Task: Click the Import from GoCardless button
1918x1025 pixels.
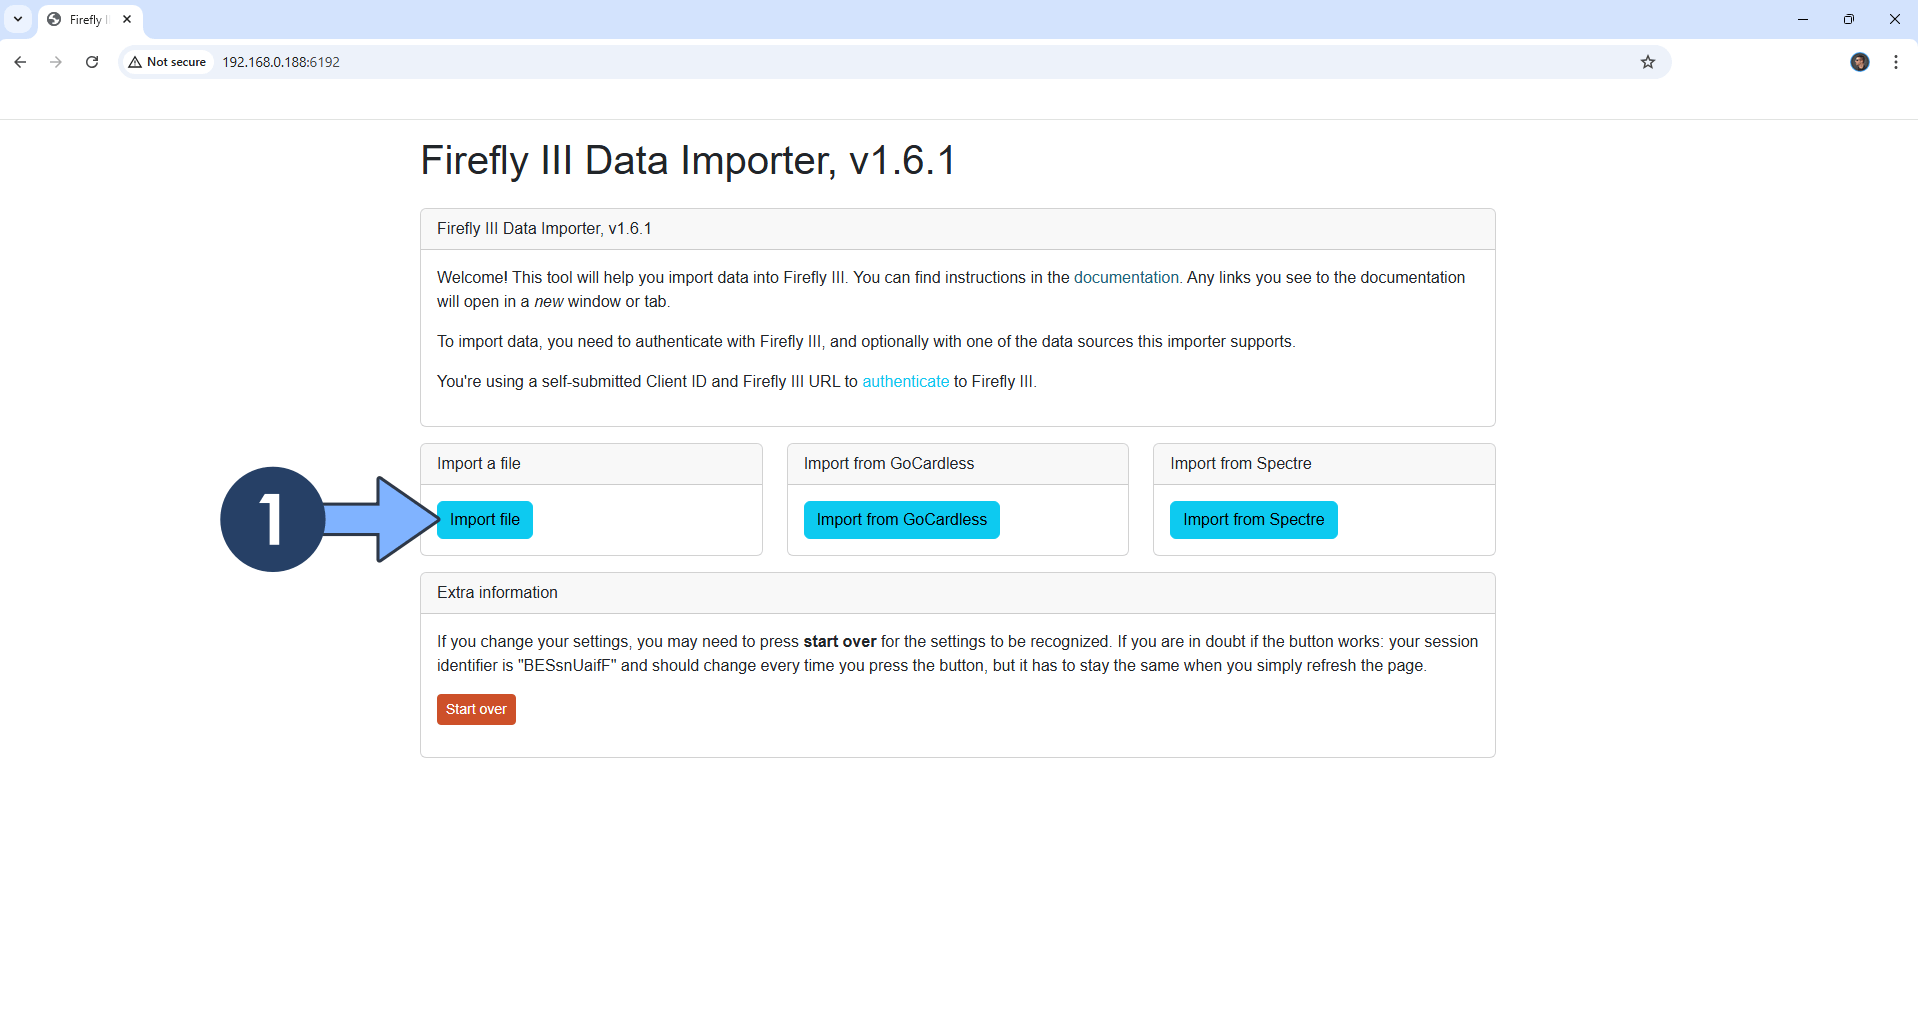Action: tap(902, 520)
